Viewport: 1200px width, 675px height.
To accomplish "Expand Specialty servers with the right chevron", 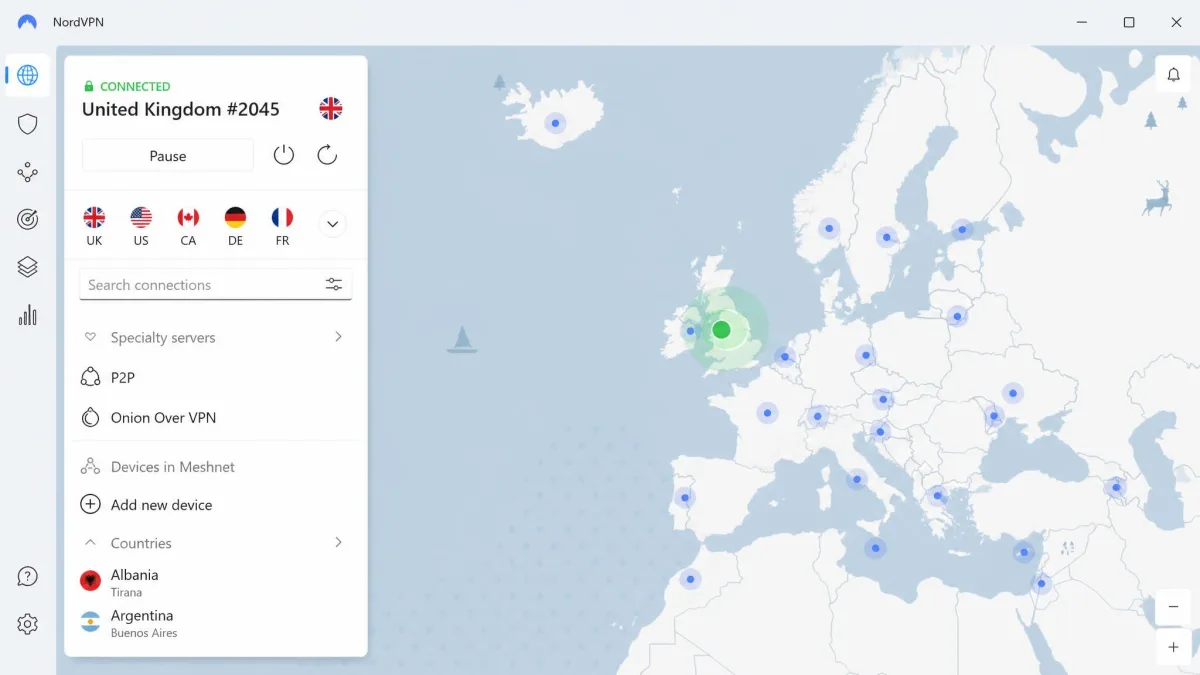I will [338, 337].
